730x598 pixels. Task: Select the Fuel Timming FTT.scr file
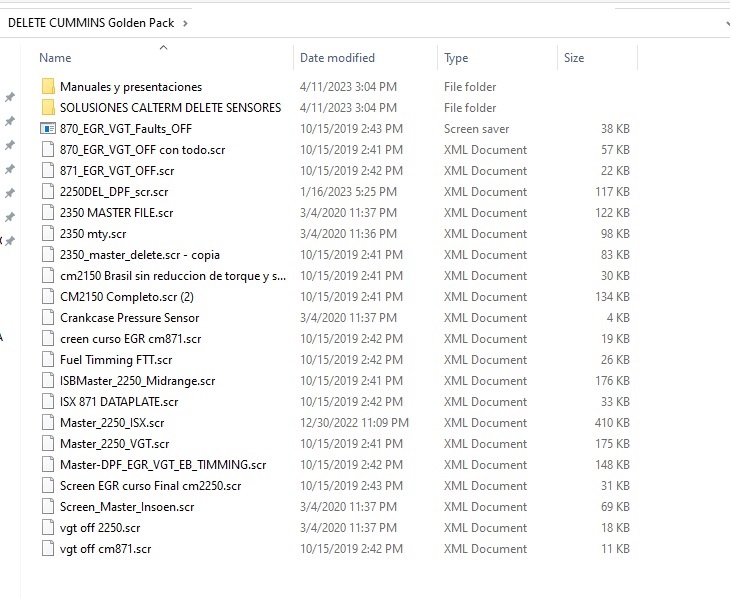115,360
